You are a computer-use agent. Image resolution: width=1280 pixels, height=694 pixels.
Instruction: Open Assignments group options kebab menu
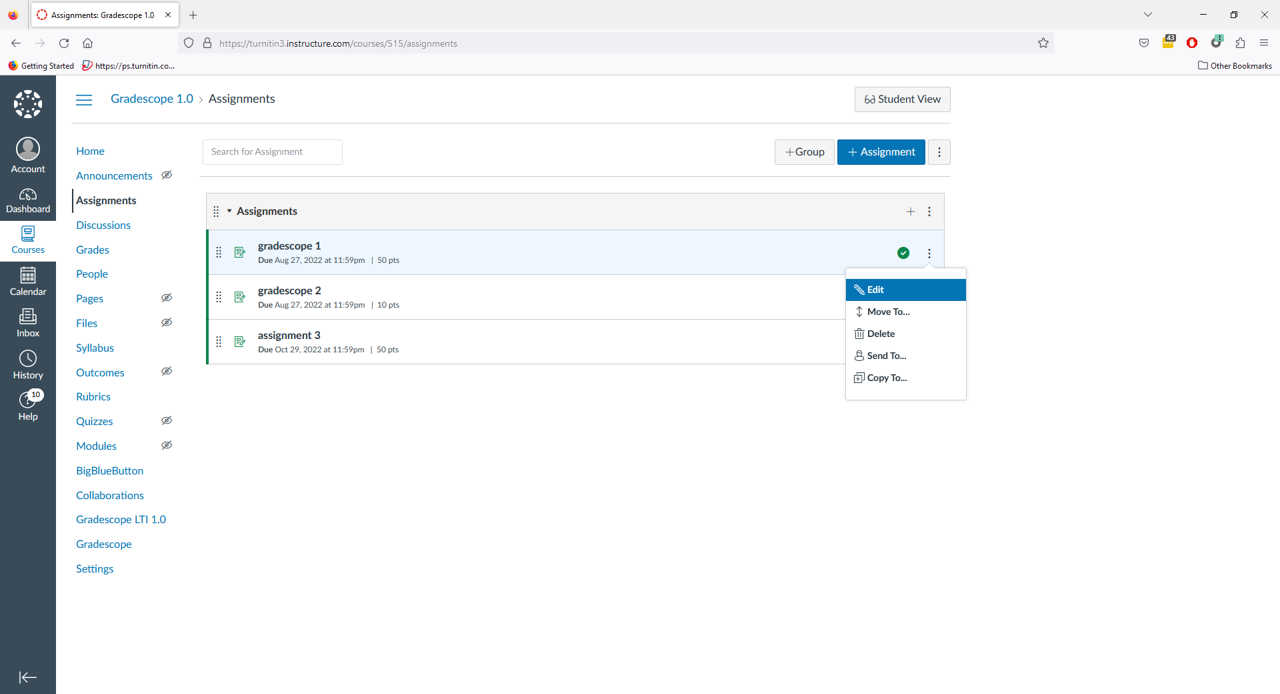coord(929,212)
